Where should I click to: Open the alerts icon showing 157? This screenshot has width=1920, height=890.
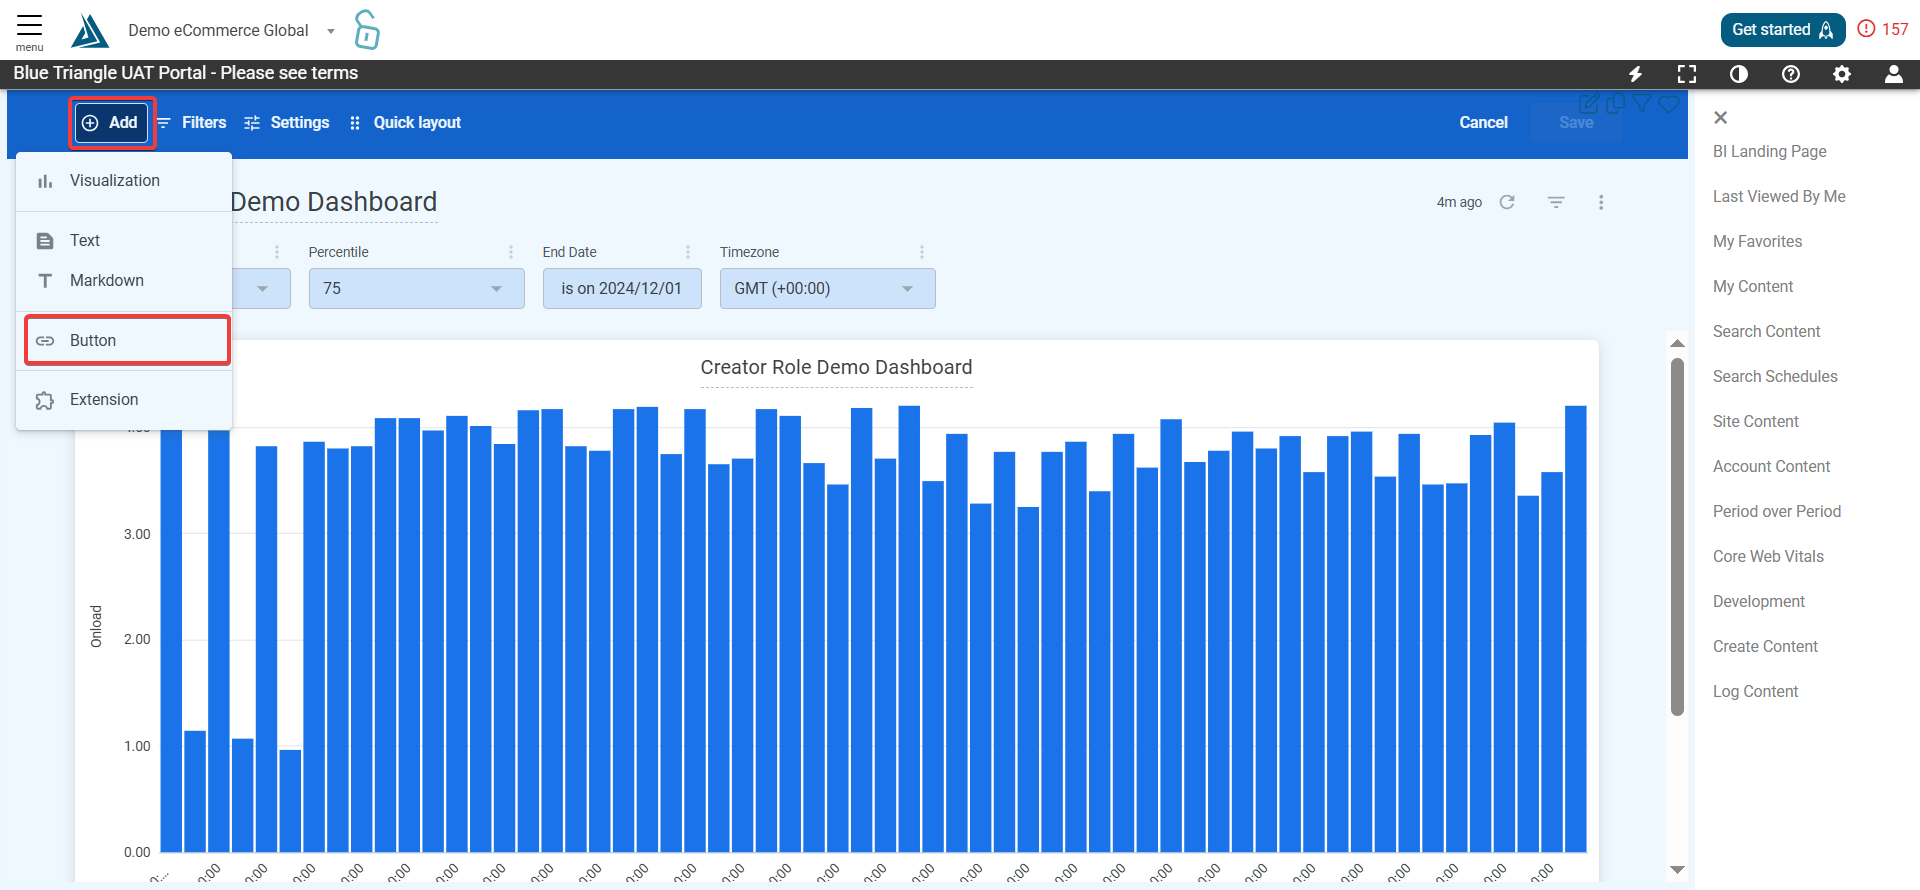(x=1883, y=29)
